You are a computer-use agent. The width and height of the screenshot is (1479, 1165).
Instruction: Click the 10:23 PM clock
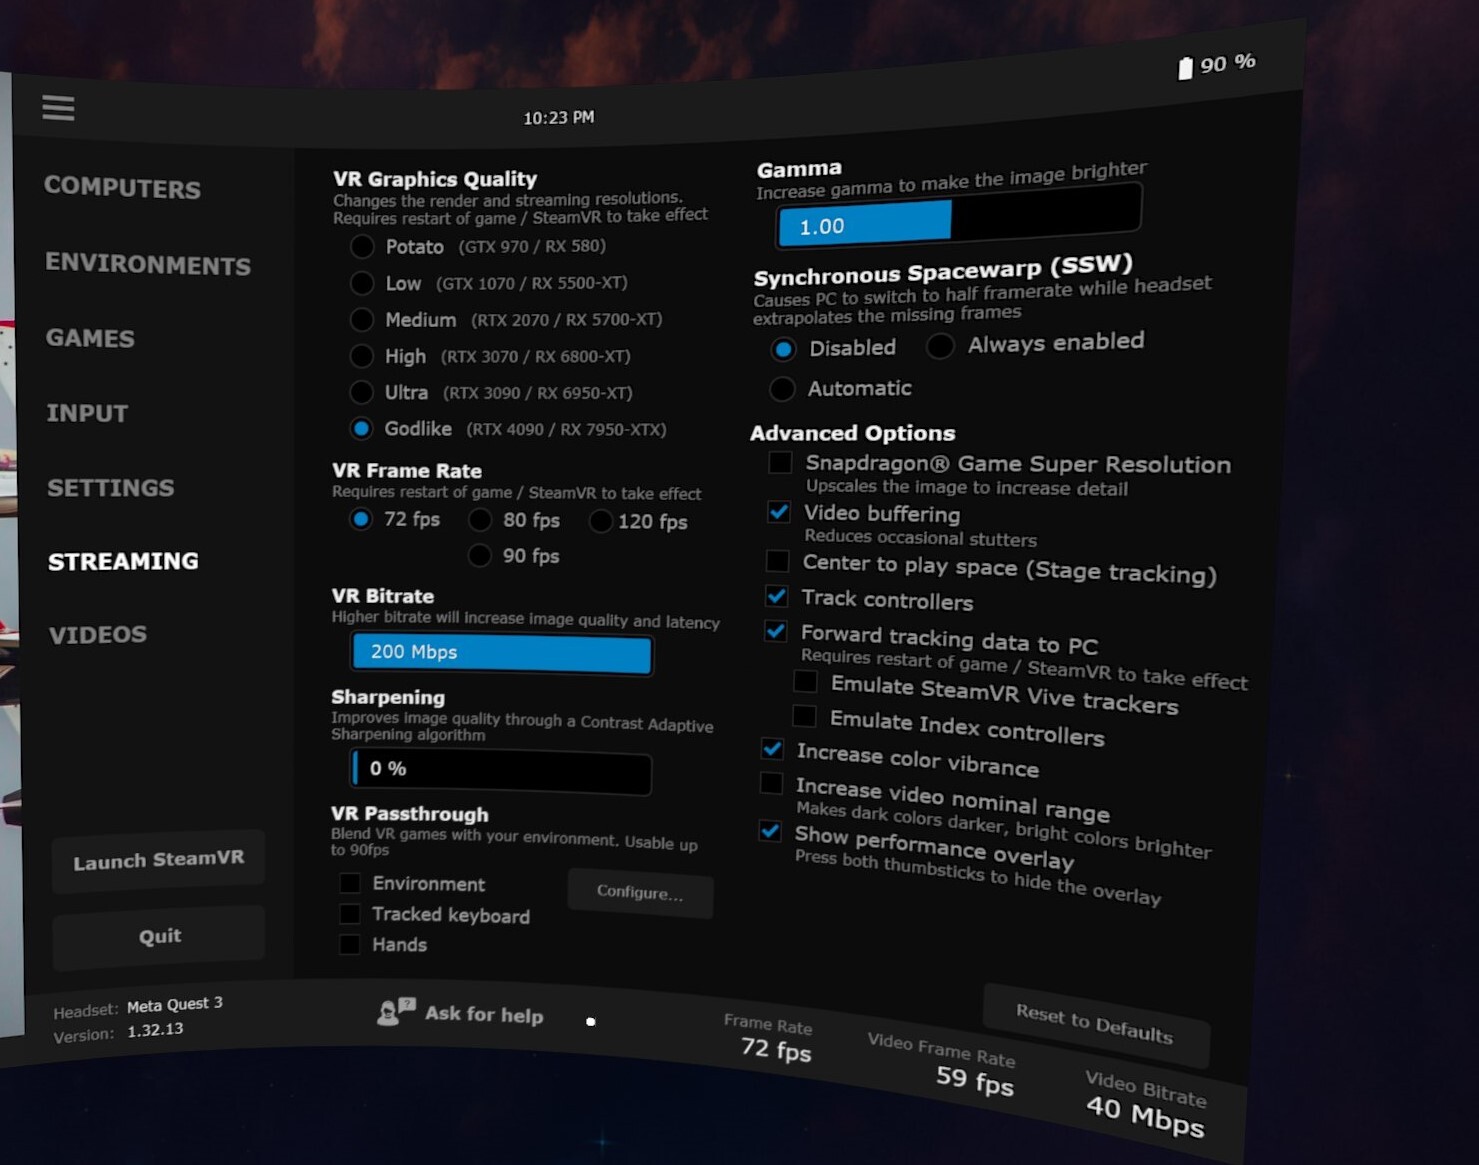(x=559, y=118)
